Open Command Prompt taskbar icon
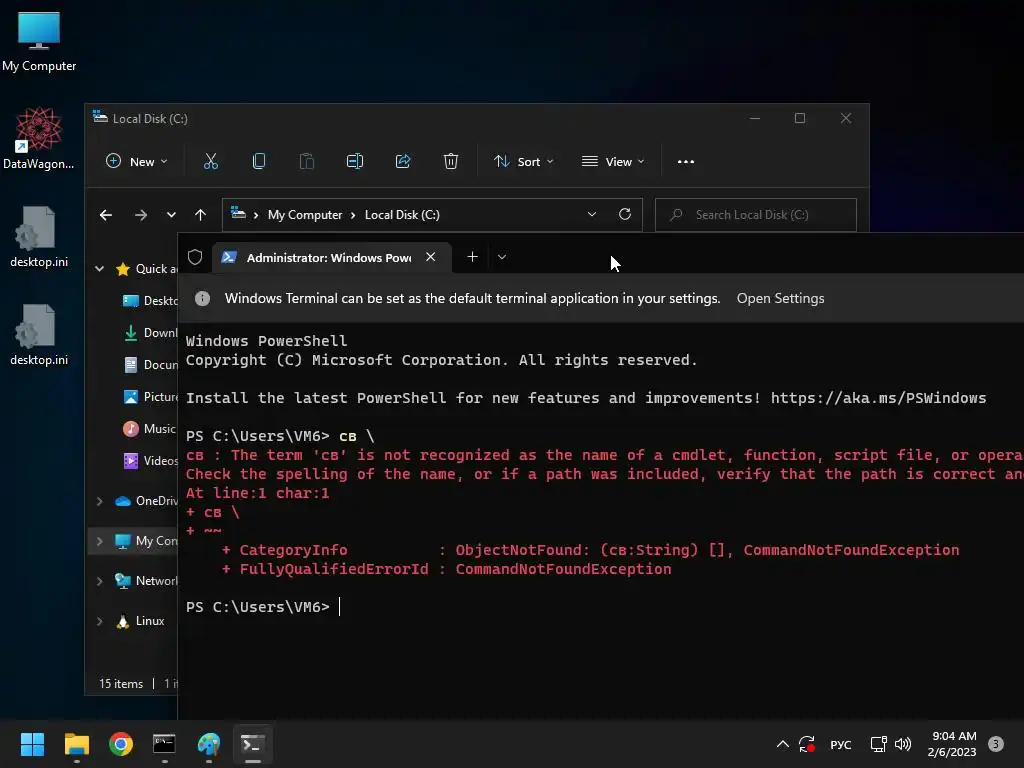 tap(165, 744)
